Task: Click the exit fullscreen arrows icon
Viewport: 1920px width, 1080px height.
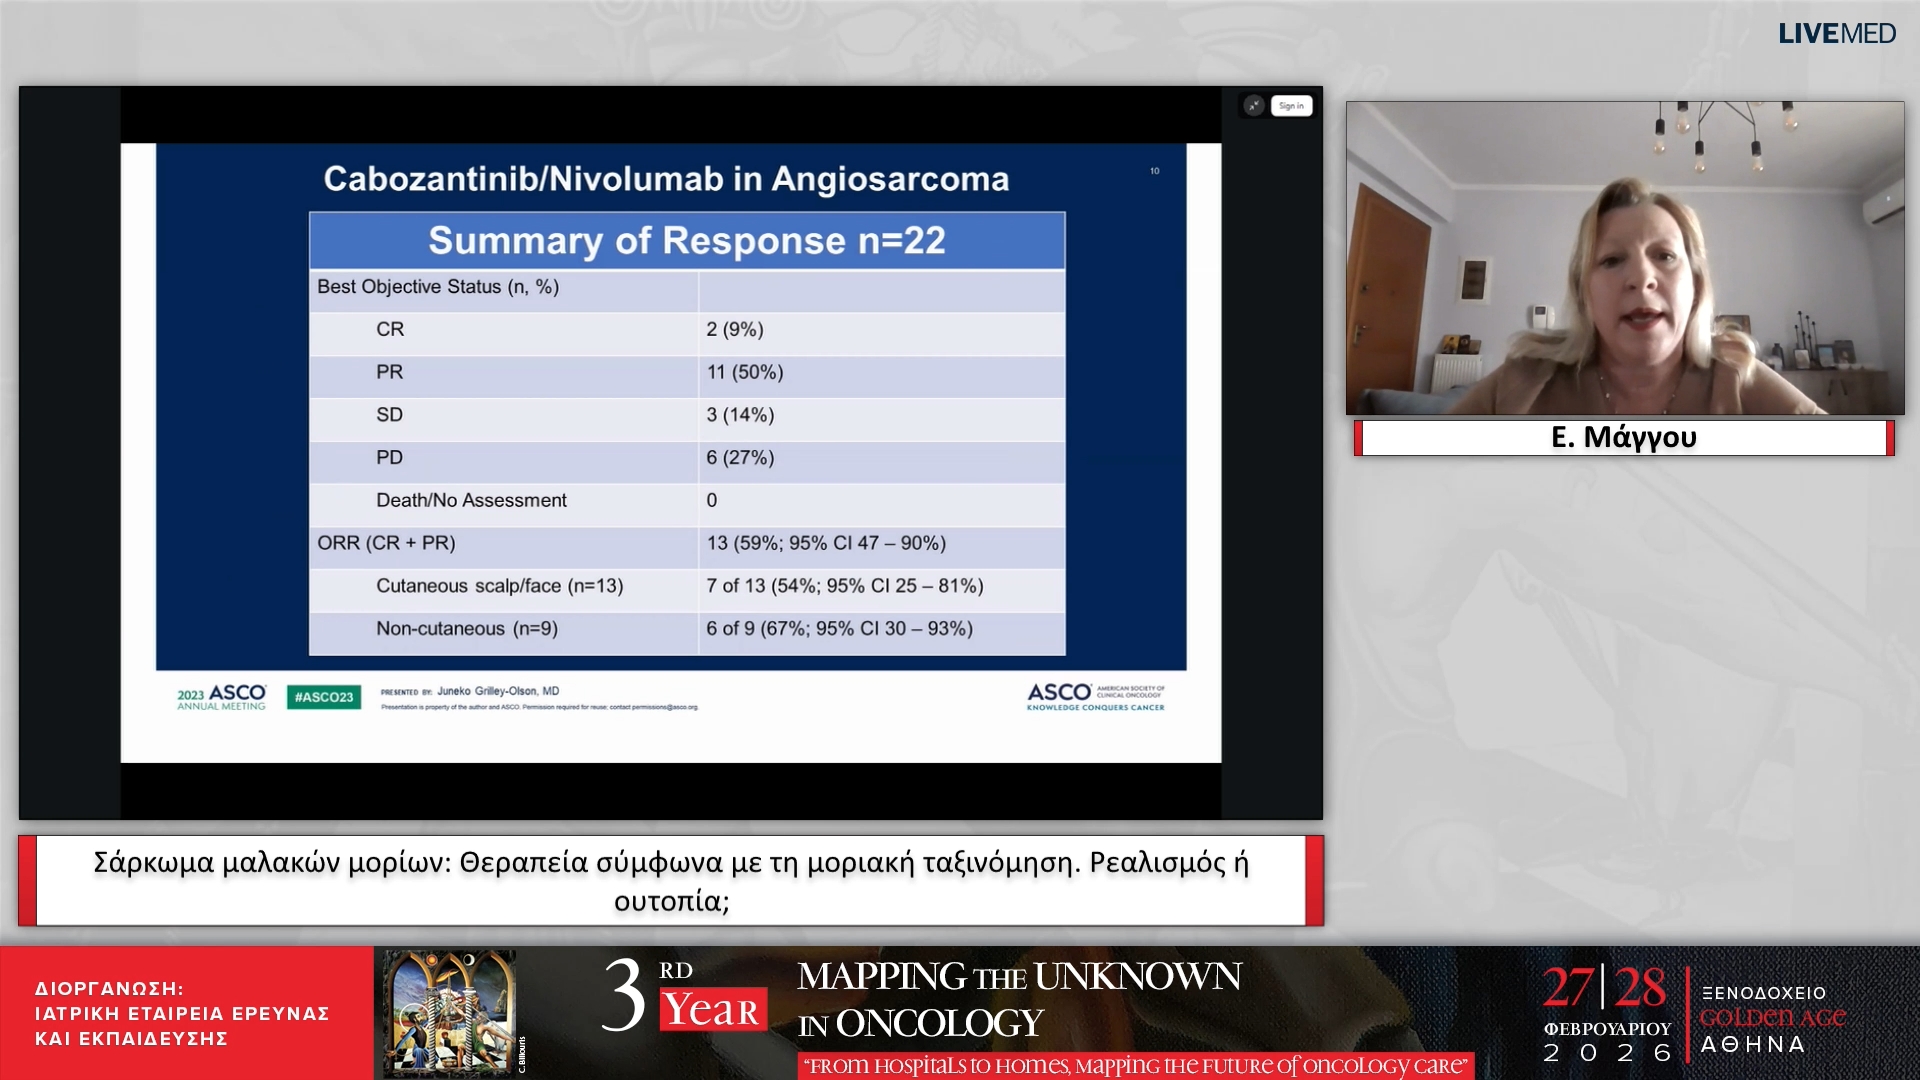Action: 1253,106
